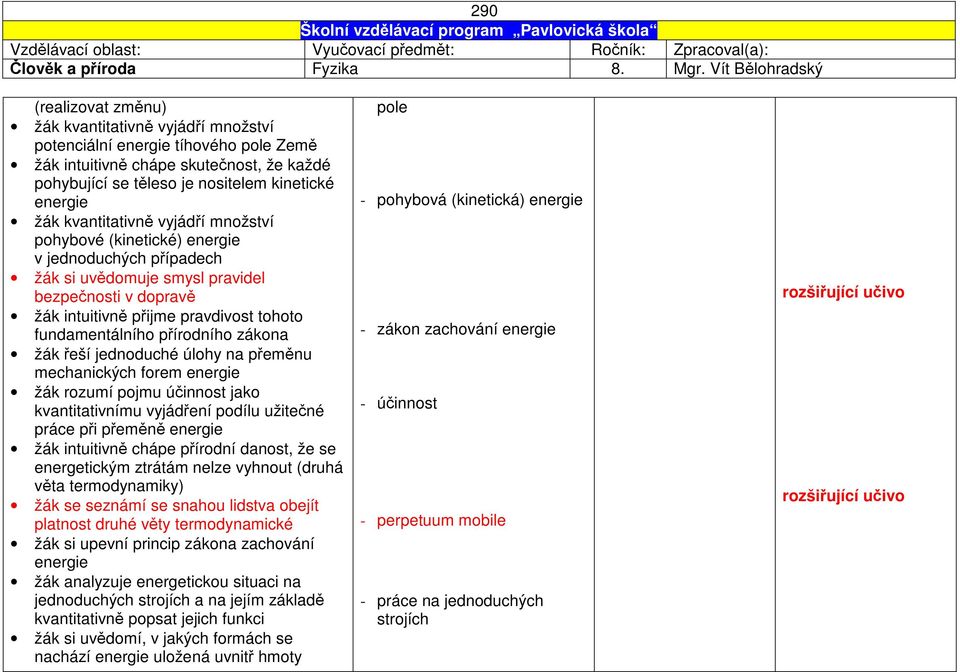Click the first red "rozšiřující učivo" label
Image resolution: width=960 pixels, height=672 pixels.
tap(843, 292)
